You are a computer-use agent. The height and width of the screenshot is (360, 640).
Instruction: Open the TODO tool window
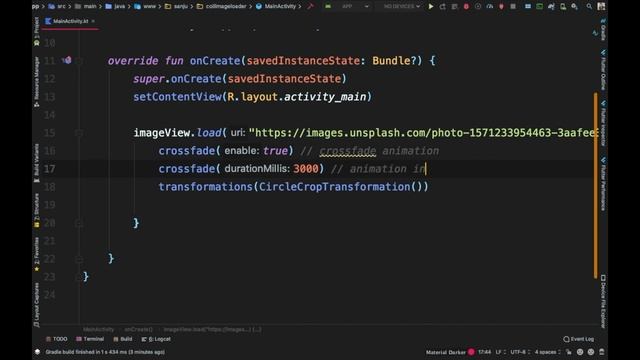[57, 339]
